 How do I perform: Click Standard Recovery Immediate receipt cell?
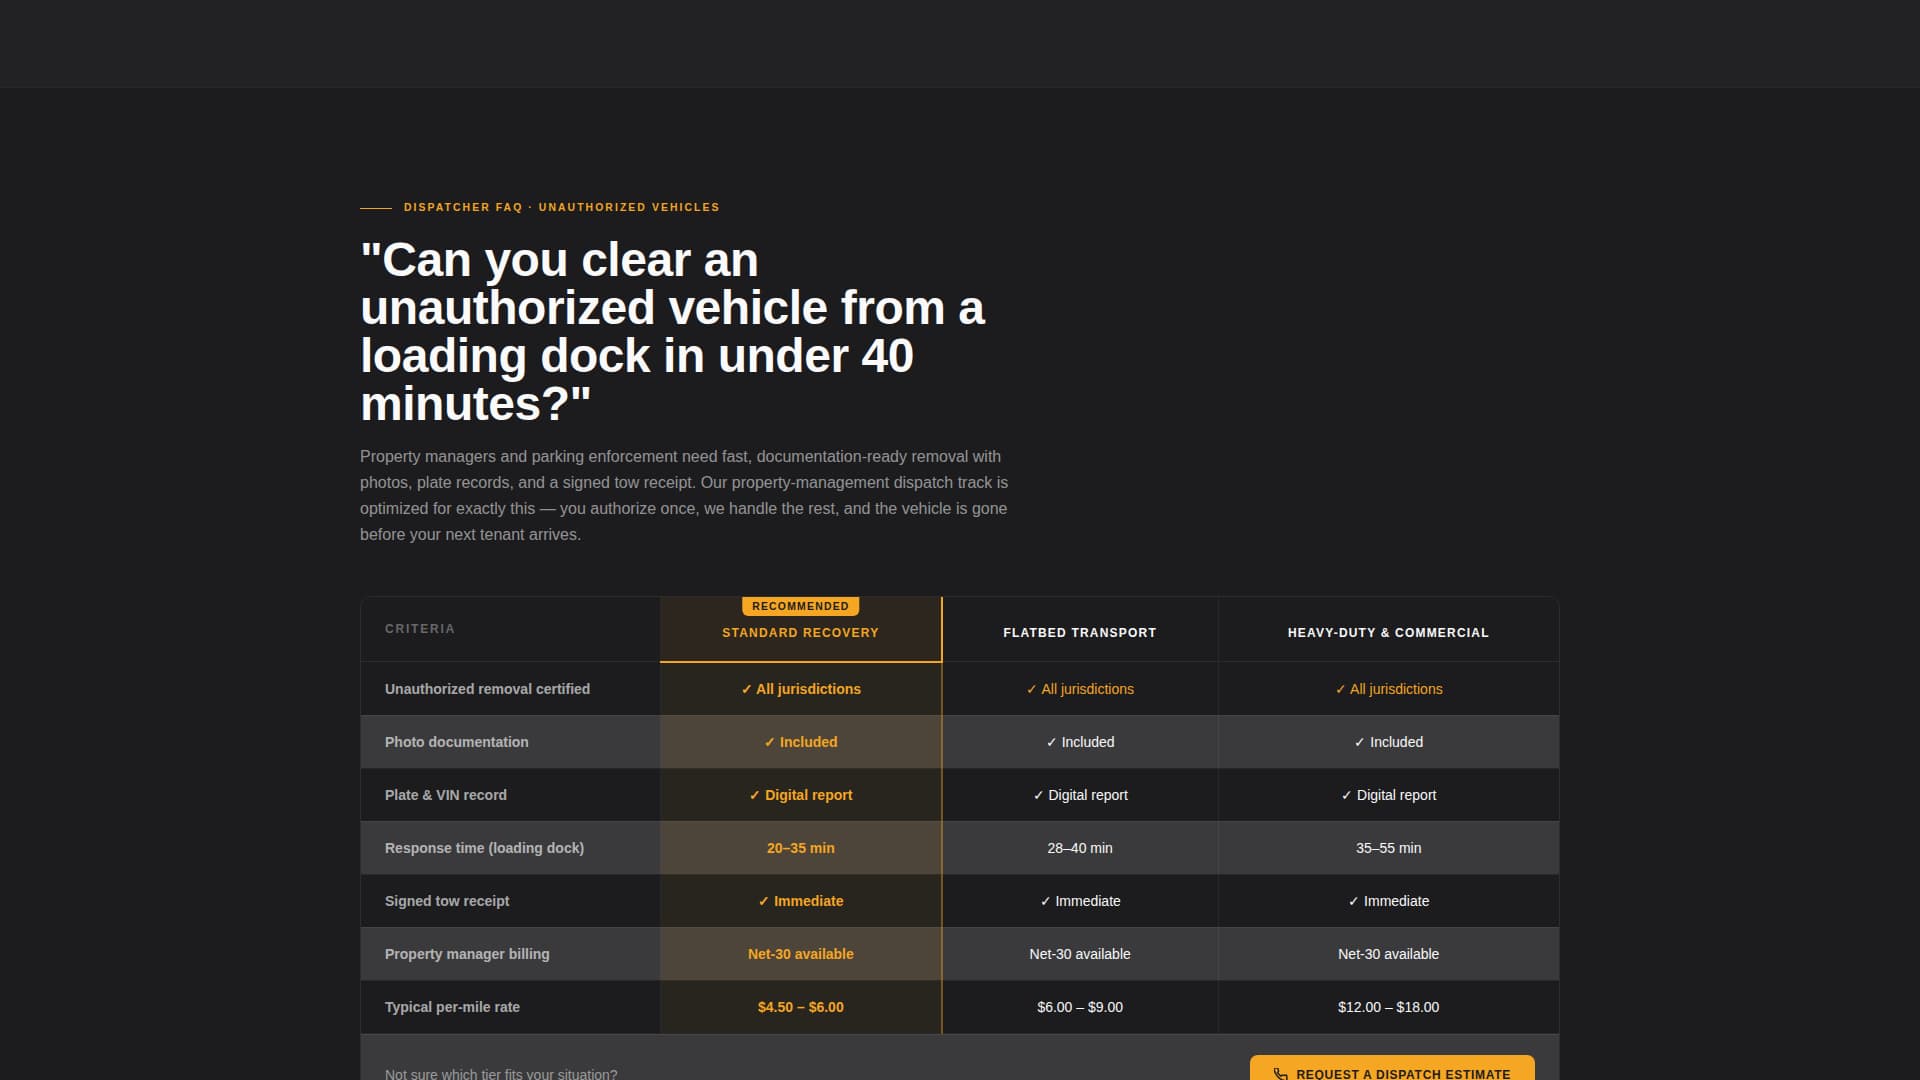tap(800, 901)
